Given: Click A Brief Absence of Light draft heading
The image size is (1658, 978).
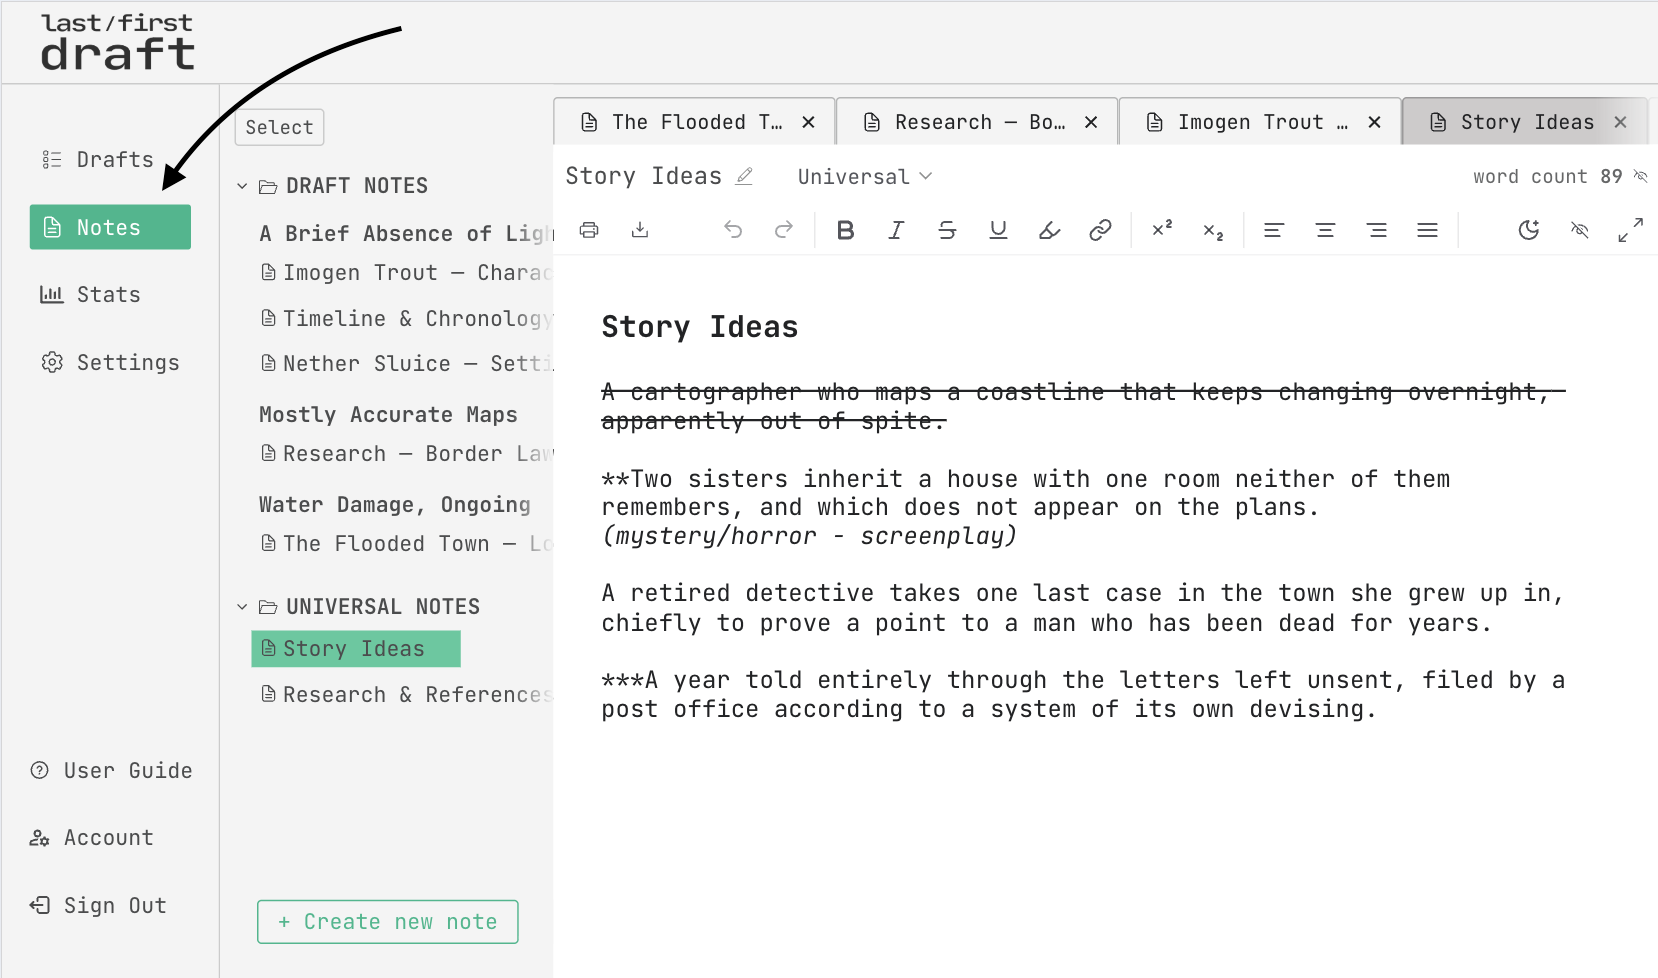Looking at the screenshot, I should coord(405,234).
